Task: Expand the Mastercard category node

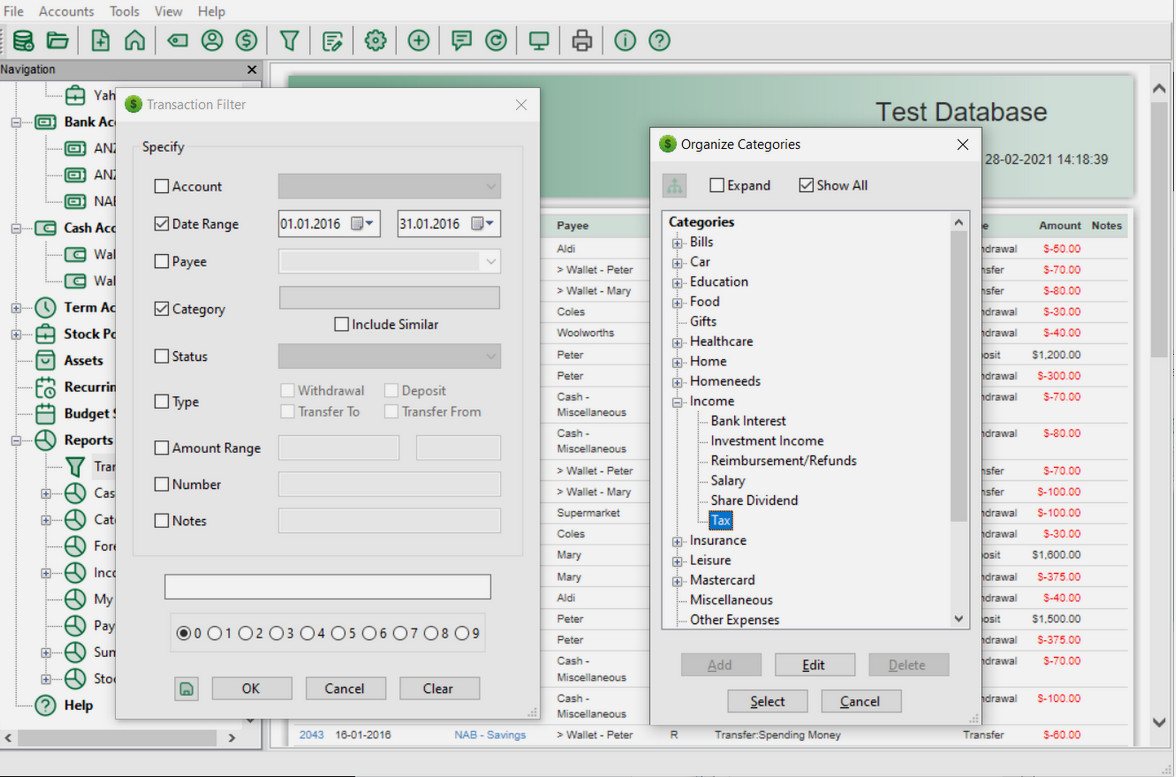Action: [x=677, y=581]
